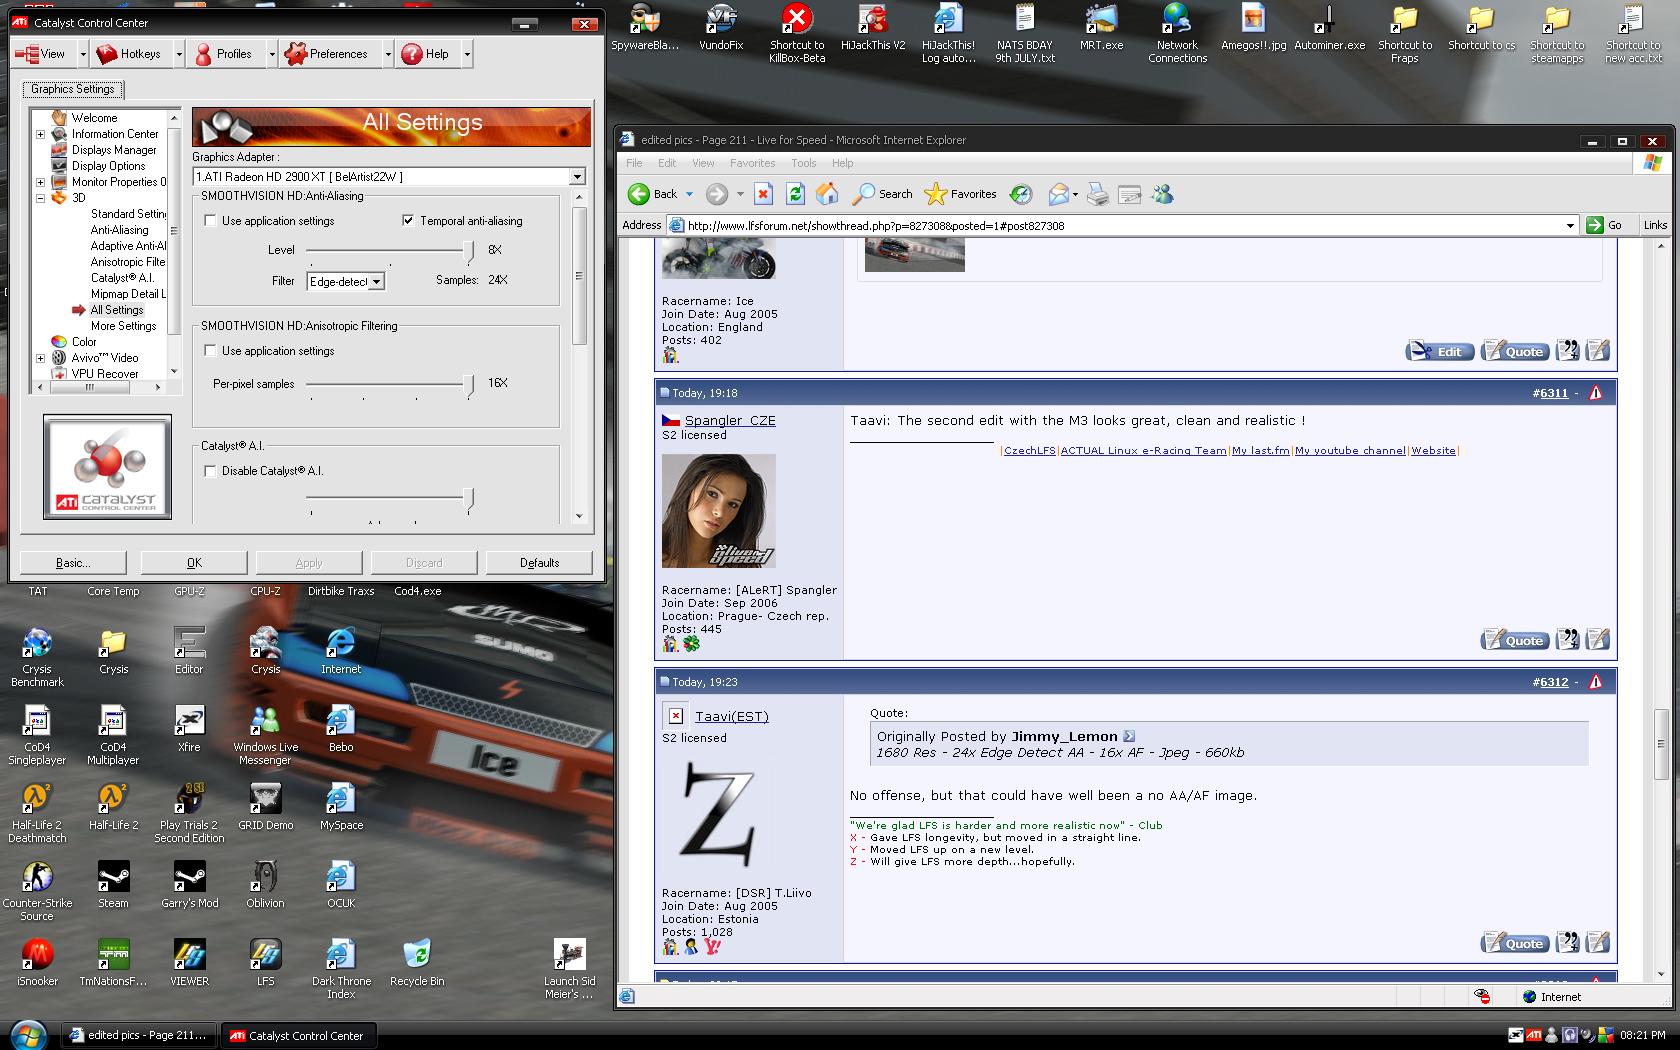1680x1050 pixels.
Task: Click the Search toolbar button in IE
Action: 883,194
